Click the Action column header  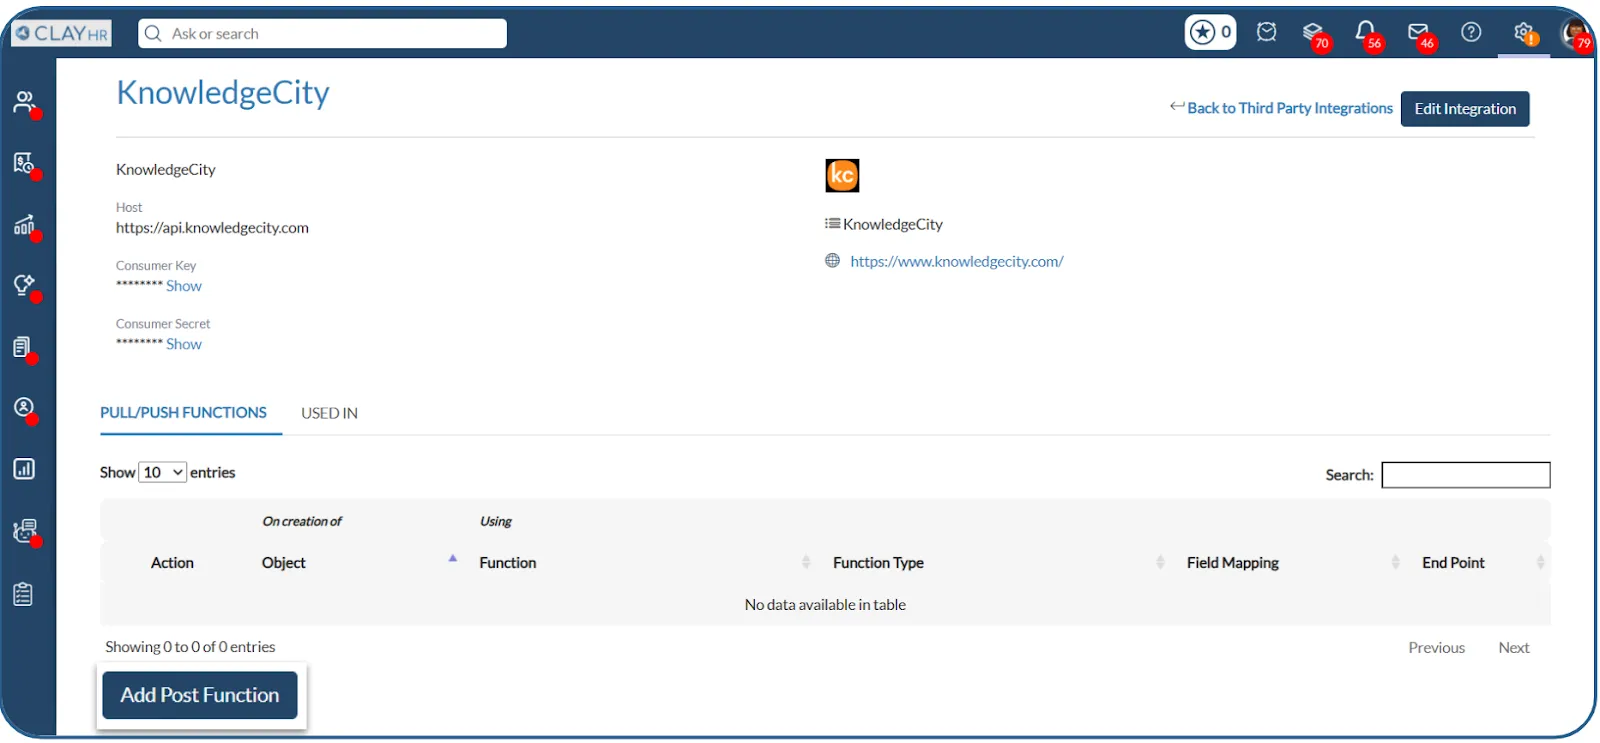tap(172, 563)
